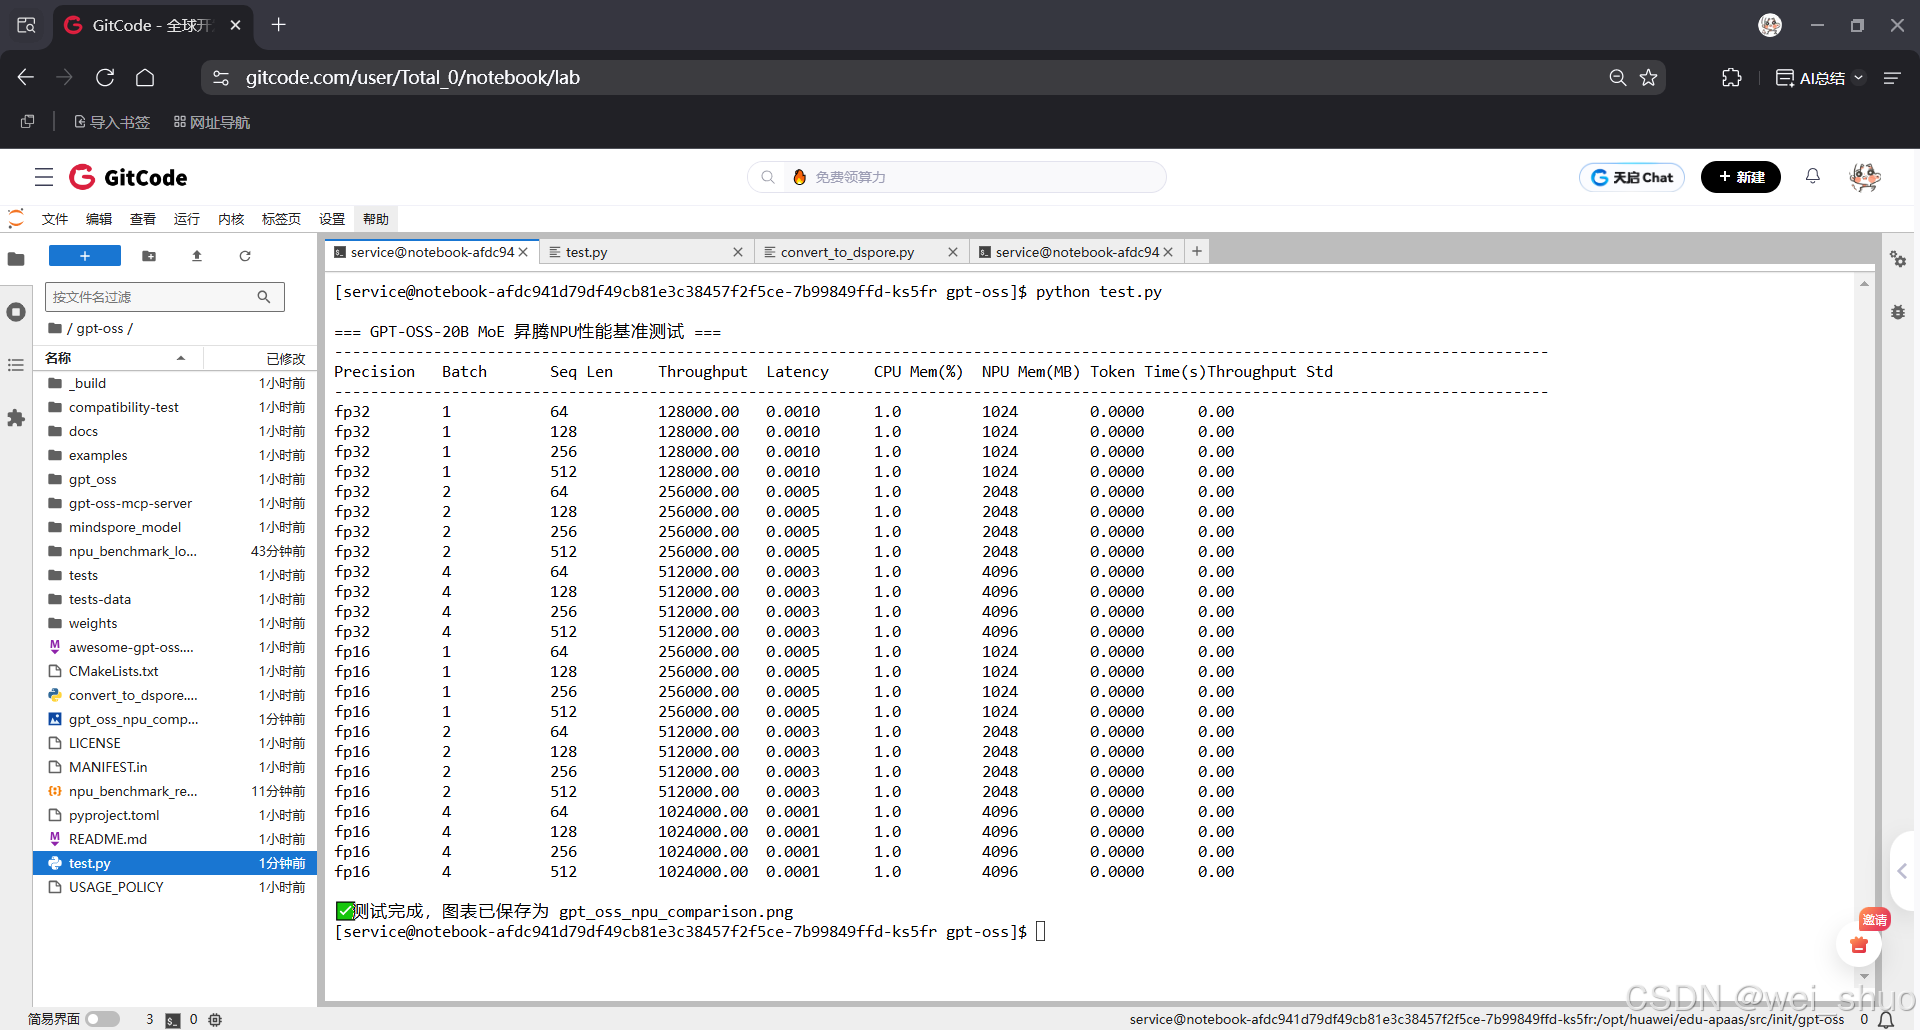Click the root folder breadcrumb icon
The width and height of the screenshot is (1920, 1030).
coord(55,328)
